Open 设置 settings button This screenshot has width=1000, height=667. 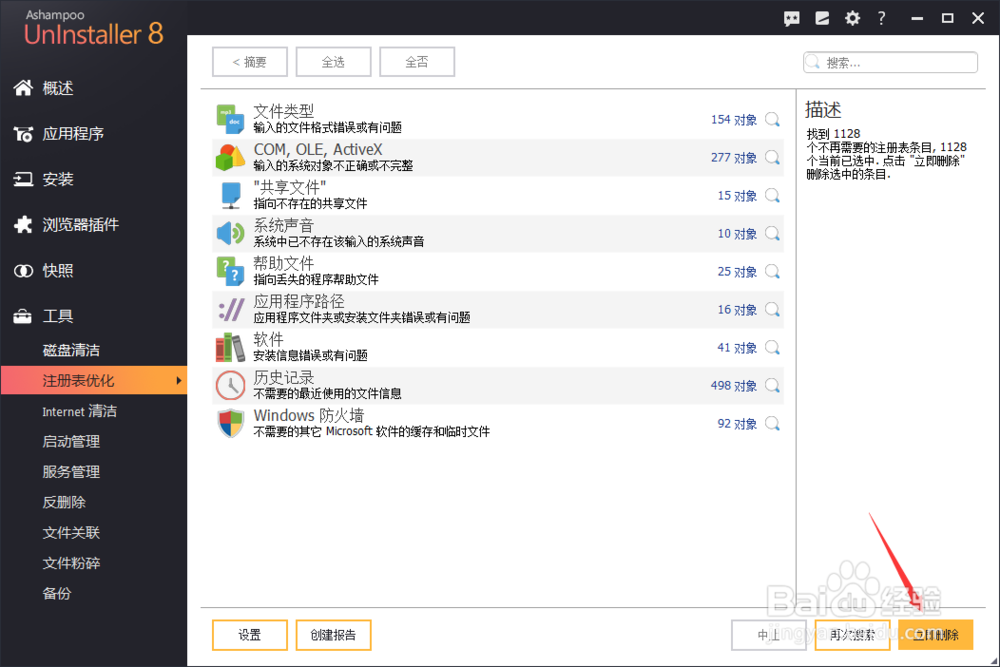(x=250, y=635)
